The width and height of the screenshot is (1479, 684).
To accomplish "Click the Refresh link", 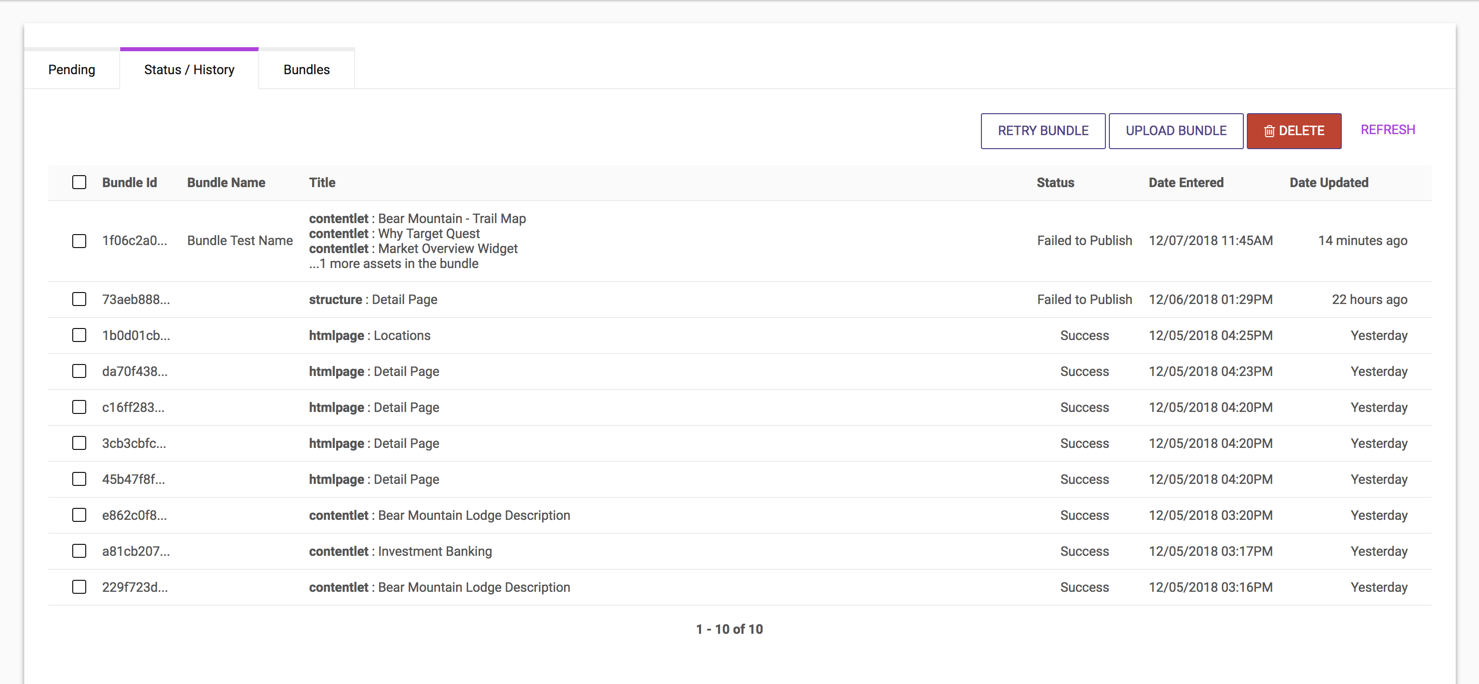I will (x=1387, y=130).
